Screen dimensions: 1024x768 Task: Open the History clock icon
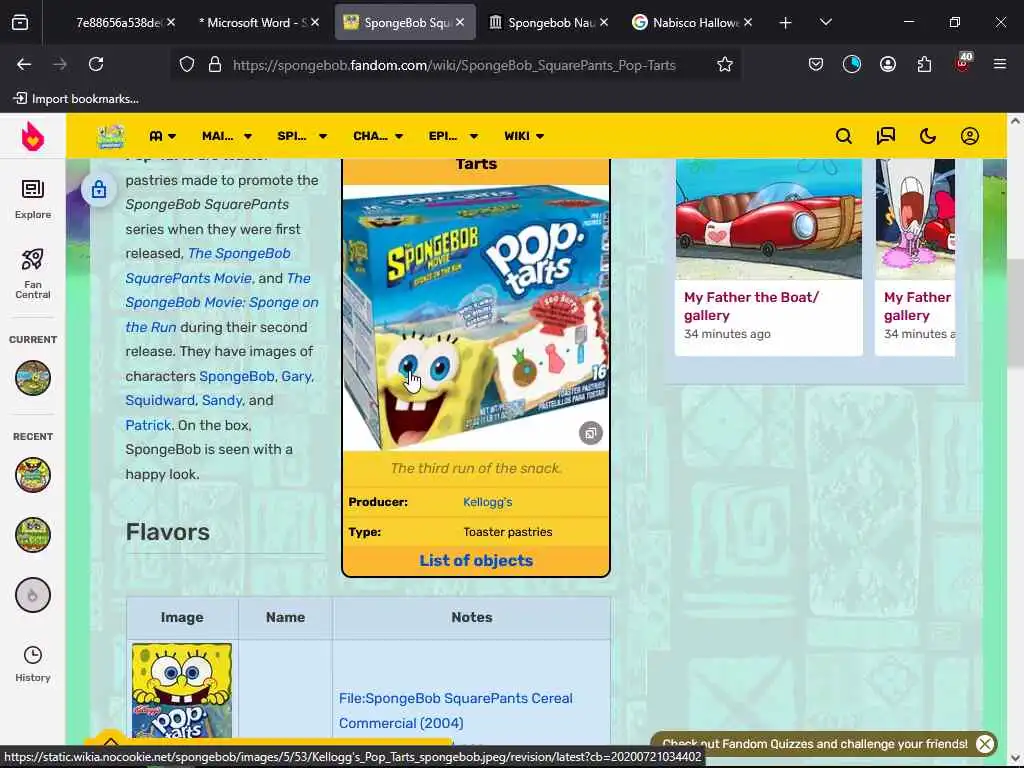(33, 664)
